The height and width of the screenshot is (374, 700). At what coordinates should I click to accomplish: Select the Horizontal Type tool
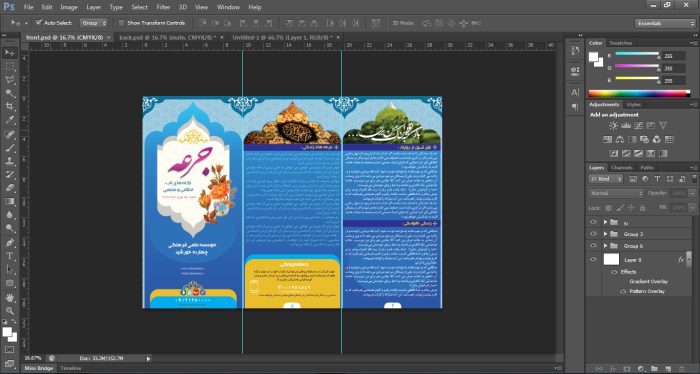tap(9, 256)
